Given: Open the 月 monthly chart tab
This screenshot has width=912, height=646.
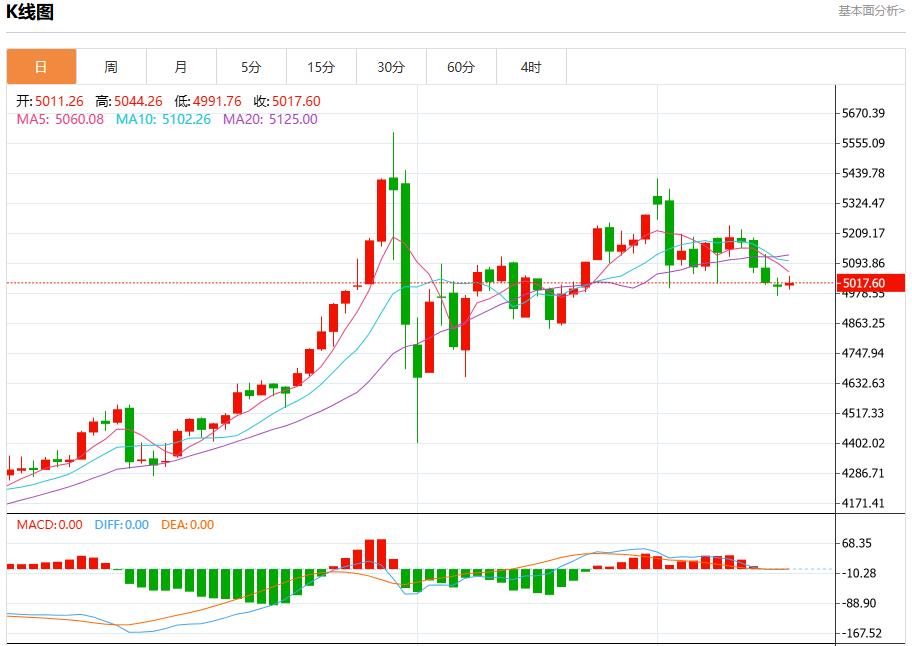Looking at the screenshot, I should 181,67.
